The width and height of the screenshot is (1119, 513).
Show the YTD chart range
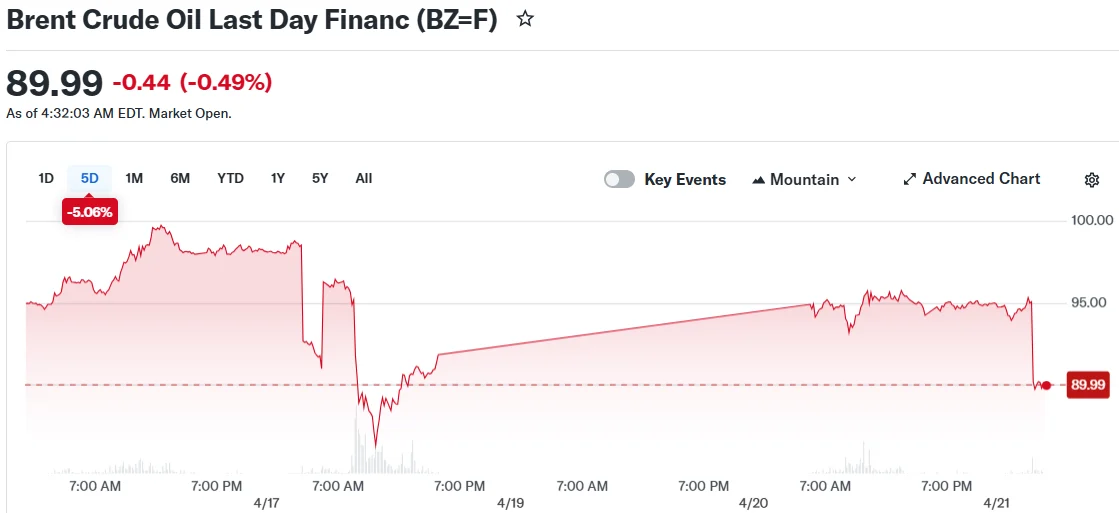[x=230, y=178]
